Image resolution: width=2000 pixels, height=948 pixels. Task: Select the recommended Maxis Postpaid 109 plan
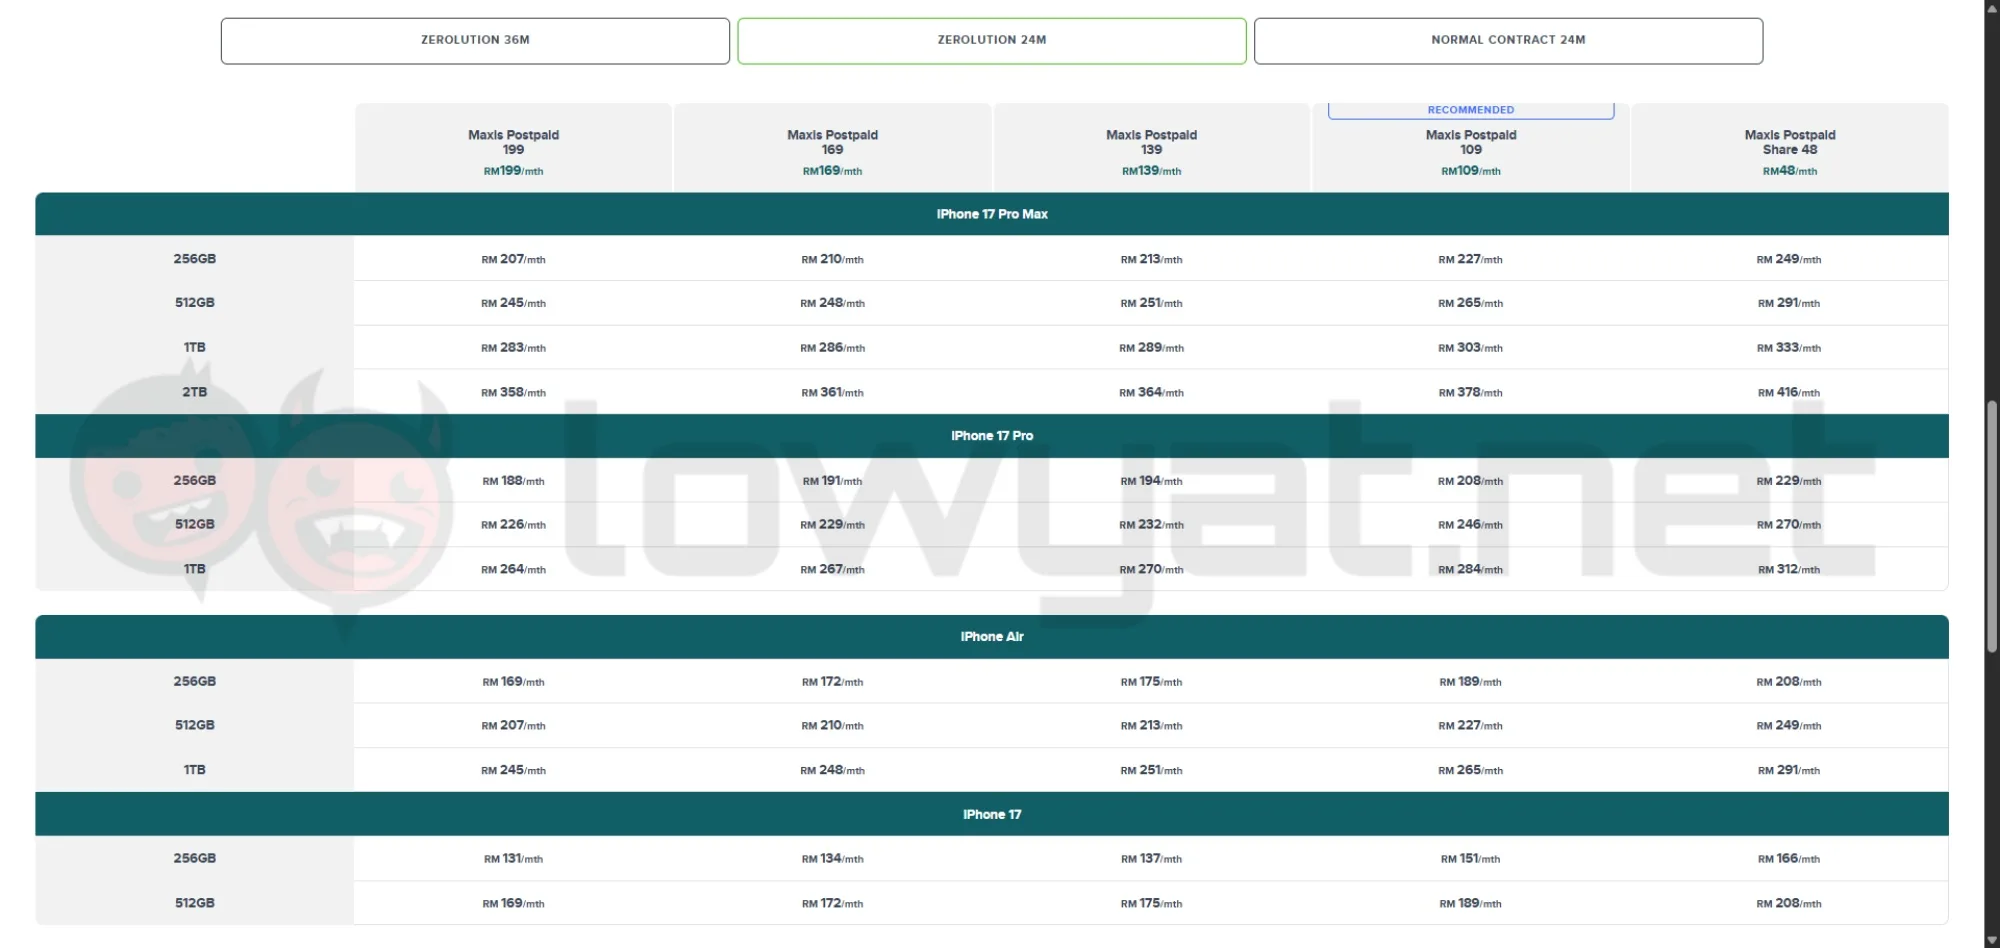coord(1470,148)
